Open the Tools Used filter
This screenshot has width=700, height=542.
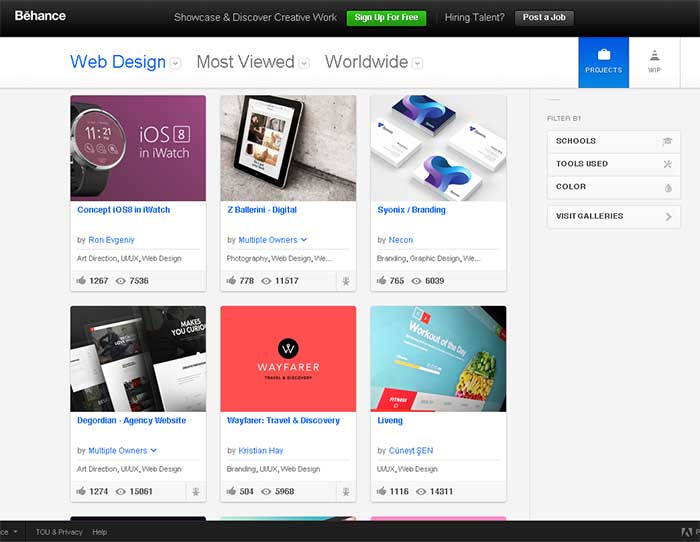pos(614,164)
